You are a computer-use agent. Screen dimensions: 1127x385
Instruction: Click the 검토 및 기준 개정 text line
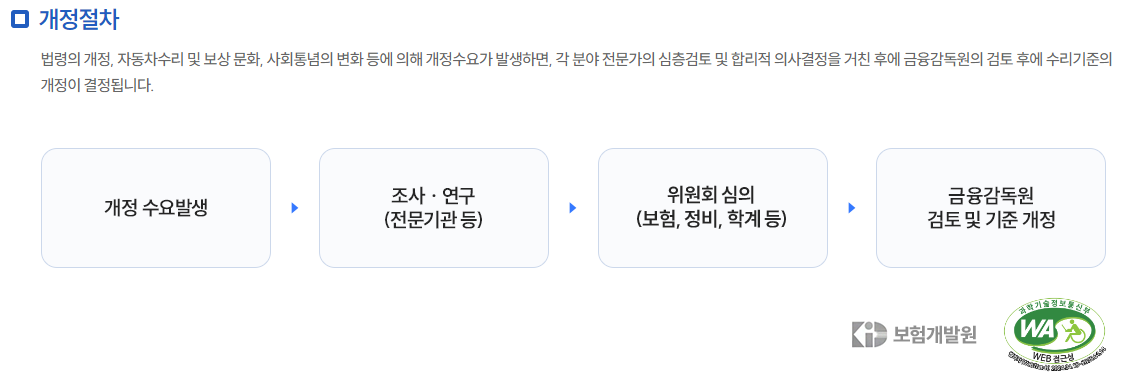(x=990, y=219)
